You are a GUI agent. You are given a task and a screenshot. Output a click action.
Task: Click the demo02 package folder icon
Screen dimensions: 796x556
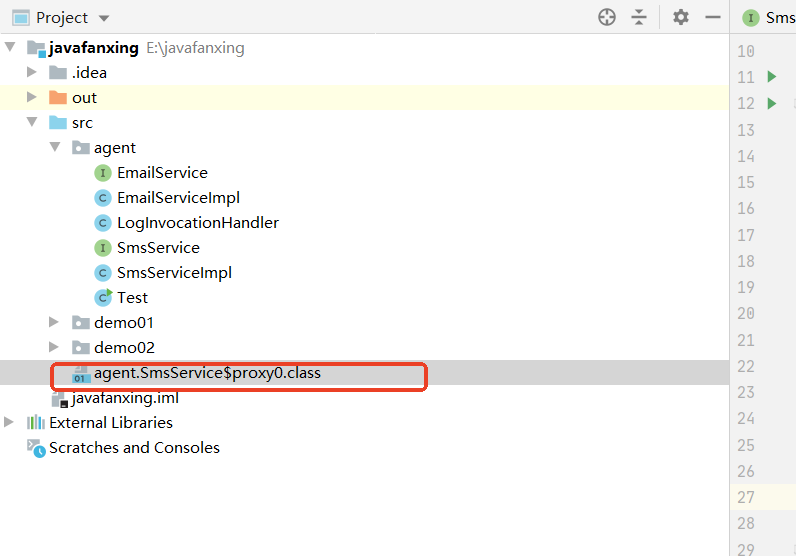pos(81,347)
